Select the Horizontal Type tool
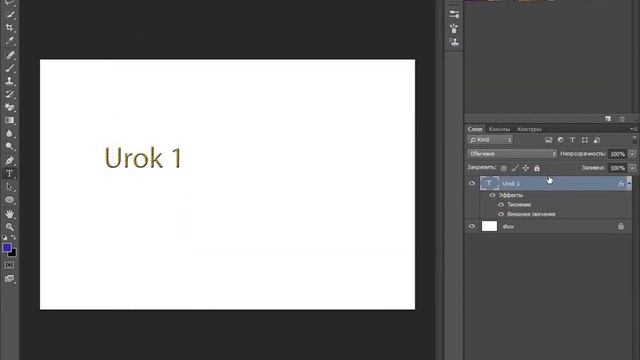This screenshot has height=360, width=640. coord(10,174)
